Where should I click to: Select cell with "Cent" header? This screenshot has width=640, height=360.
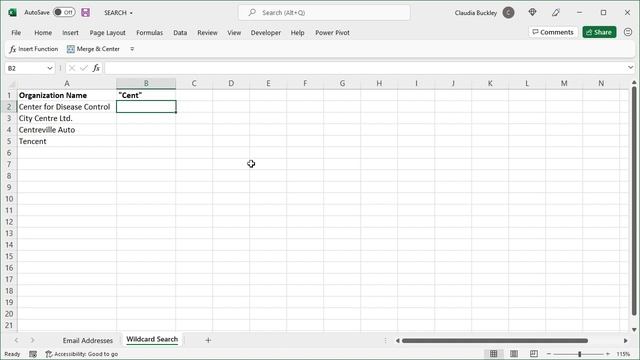[146, 96]
